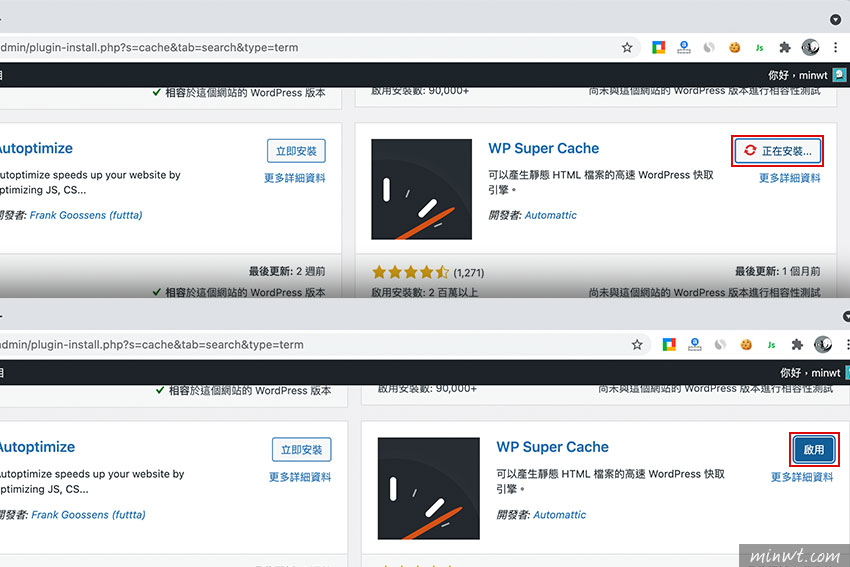Open colorful square extension in top browser
Image resolution: width=850 pixels, height=567 pixels.
pyautogui.click(x=658, y=48)
